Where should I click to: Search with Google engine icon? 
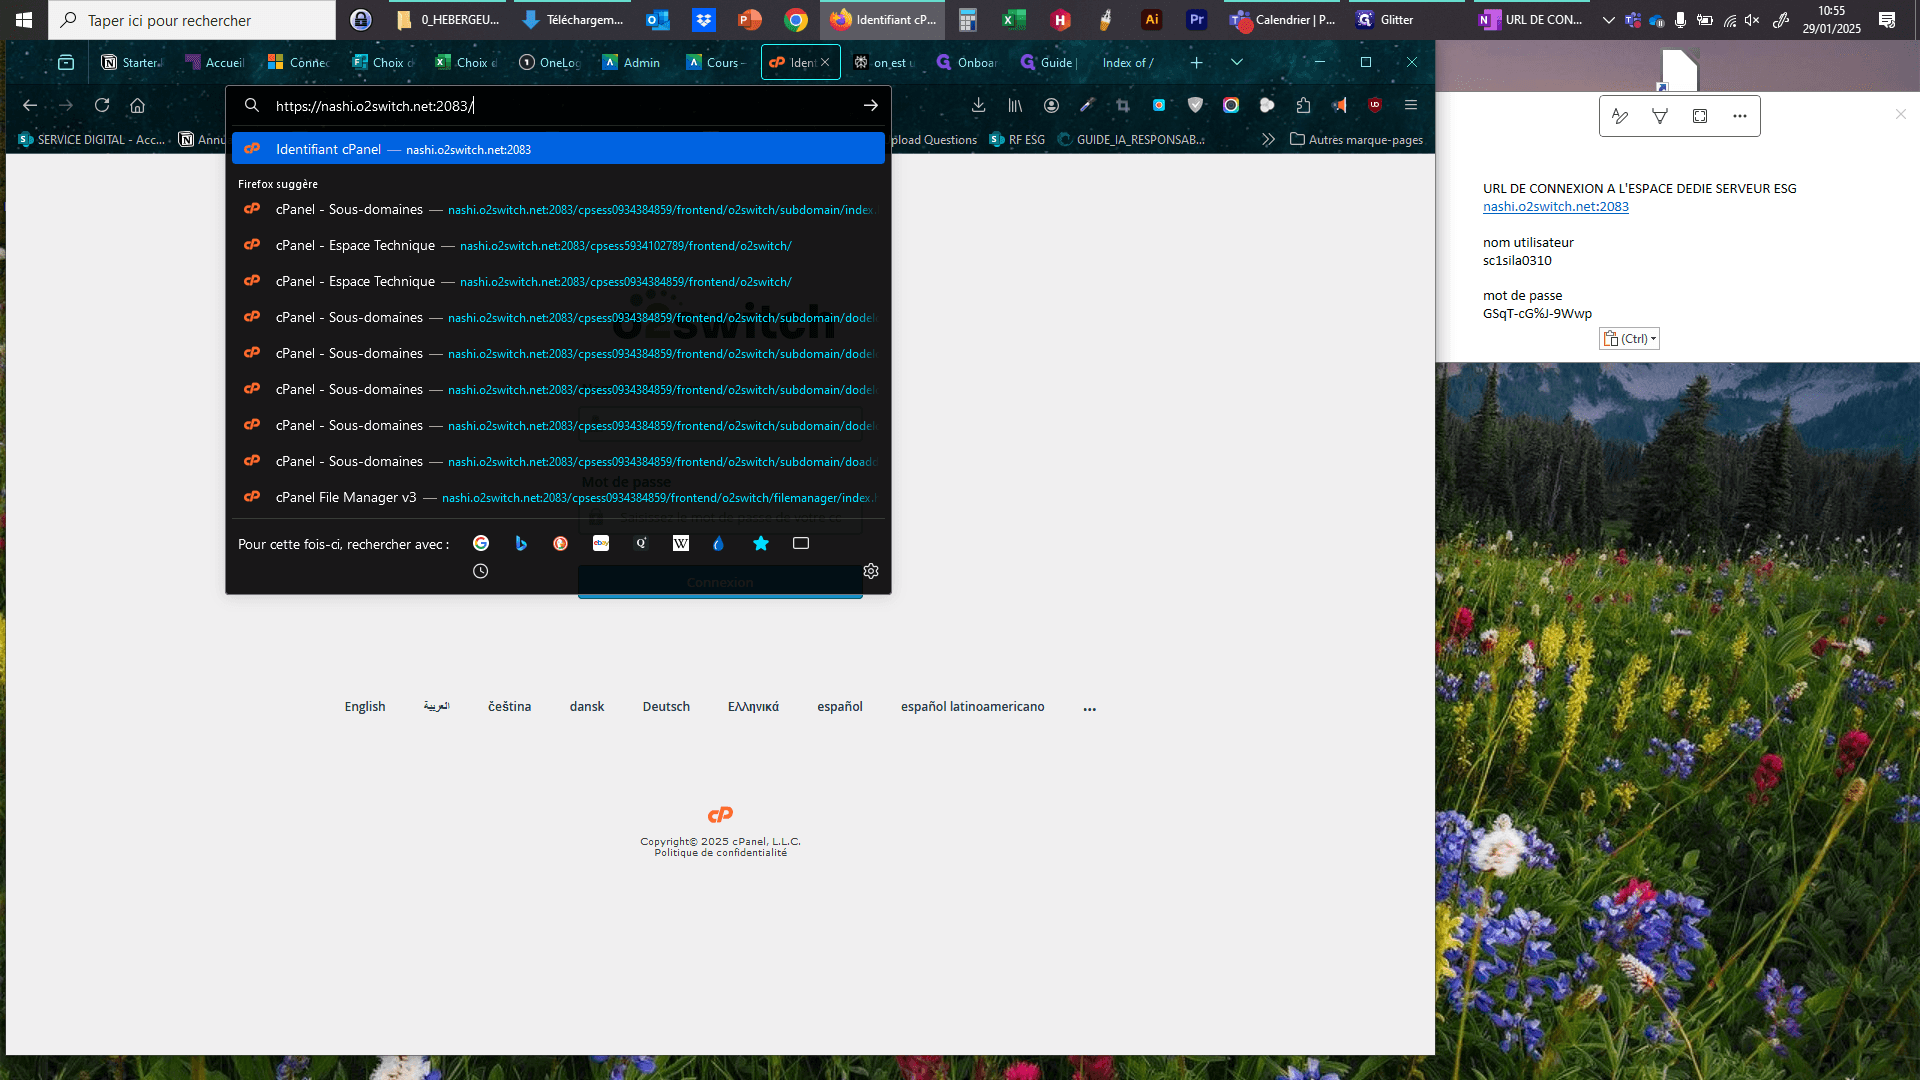point(481,543)
